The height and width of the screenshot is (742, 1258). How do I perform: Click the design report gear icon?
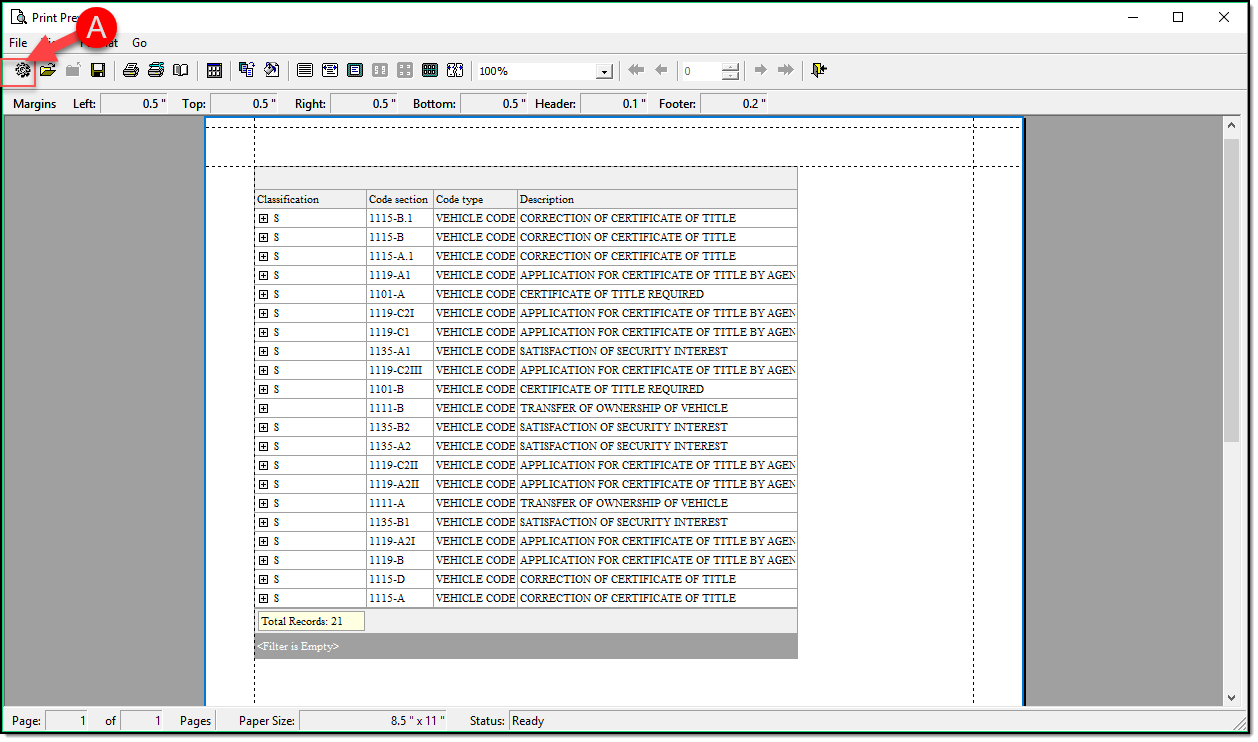click(22, 71)
